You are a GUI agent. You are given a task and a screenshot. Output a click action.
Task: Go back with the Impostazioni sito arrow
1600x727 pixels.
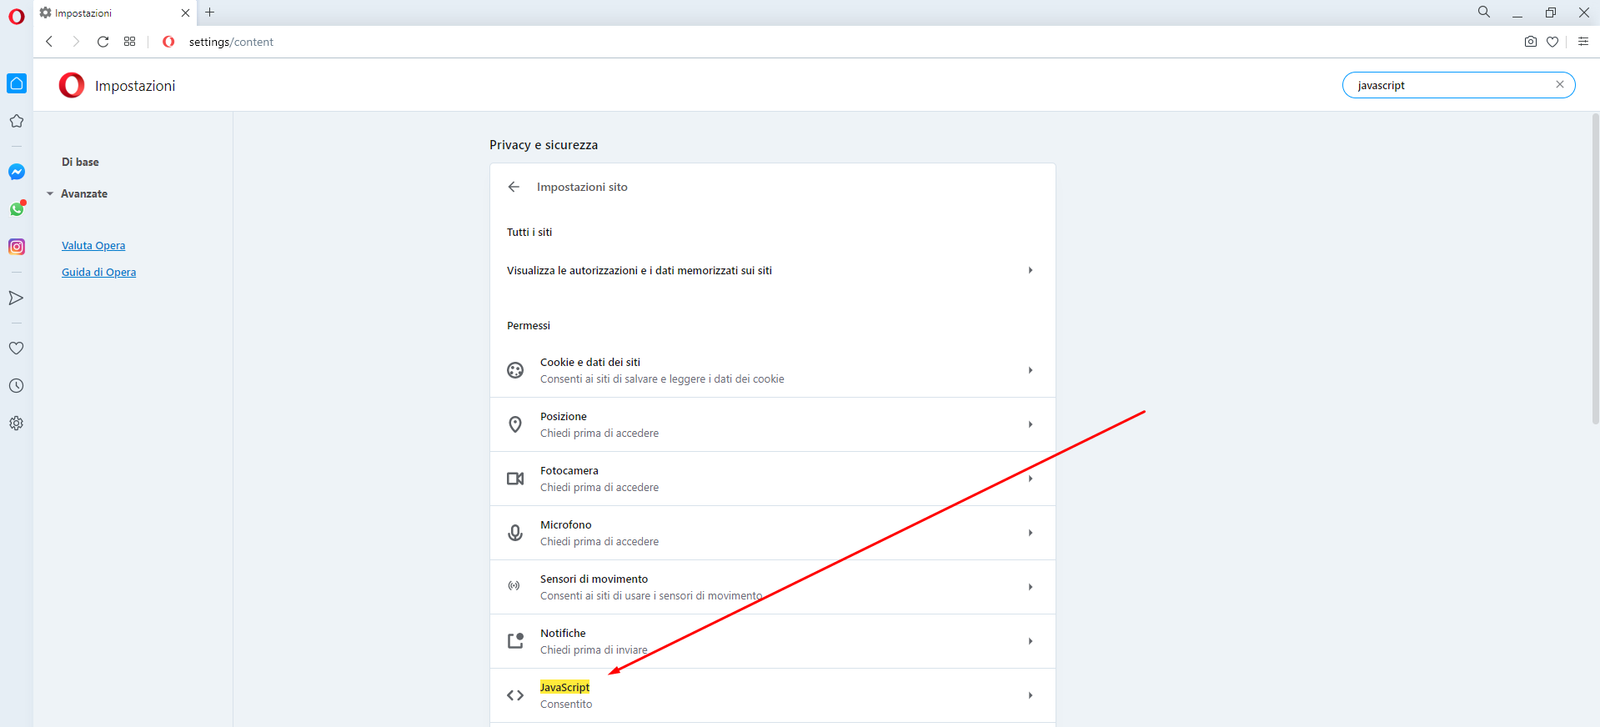point(514,187)
